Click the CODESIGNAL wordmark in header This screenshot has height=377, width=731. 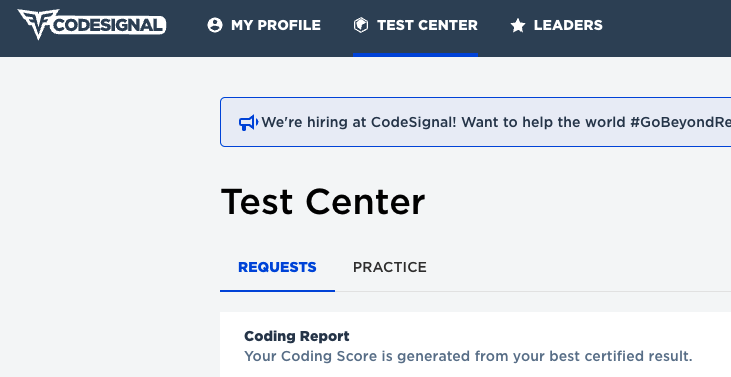pos(109,25)
